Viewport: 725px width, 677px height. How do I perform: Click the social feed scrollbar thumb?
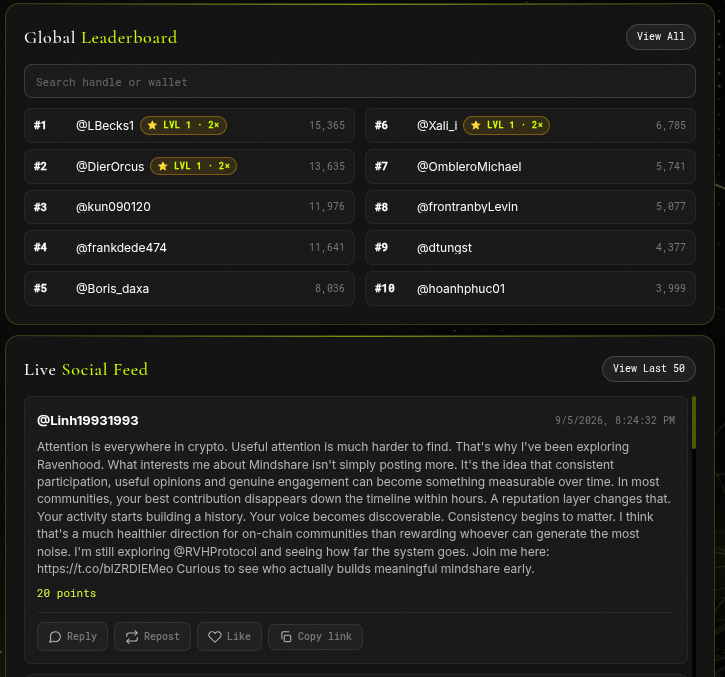(694, 422)
